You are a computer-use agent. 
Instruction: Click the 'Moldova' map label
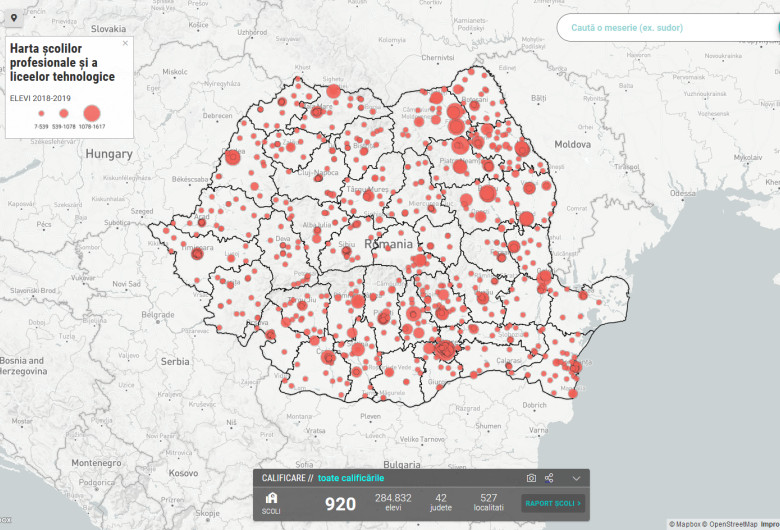(x=573, y=144)
